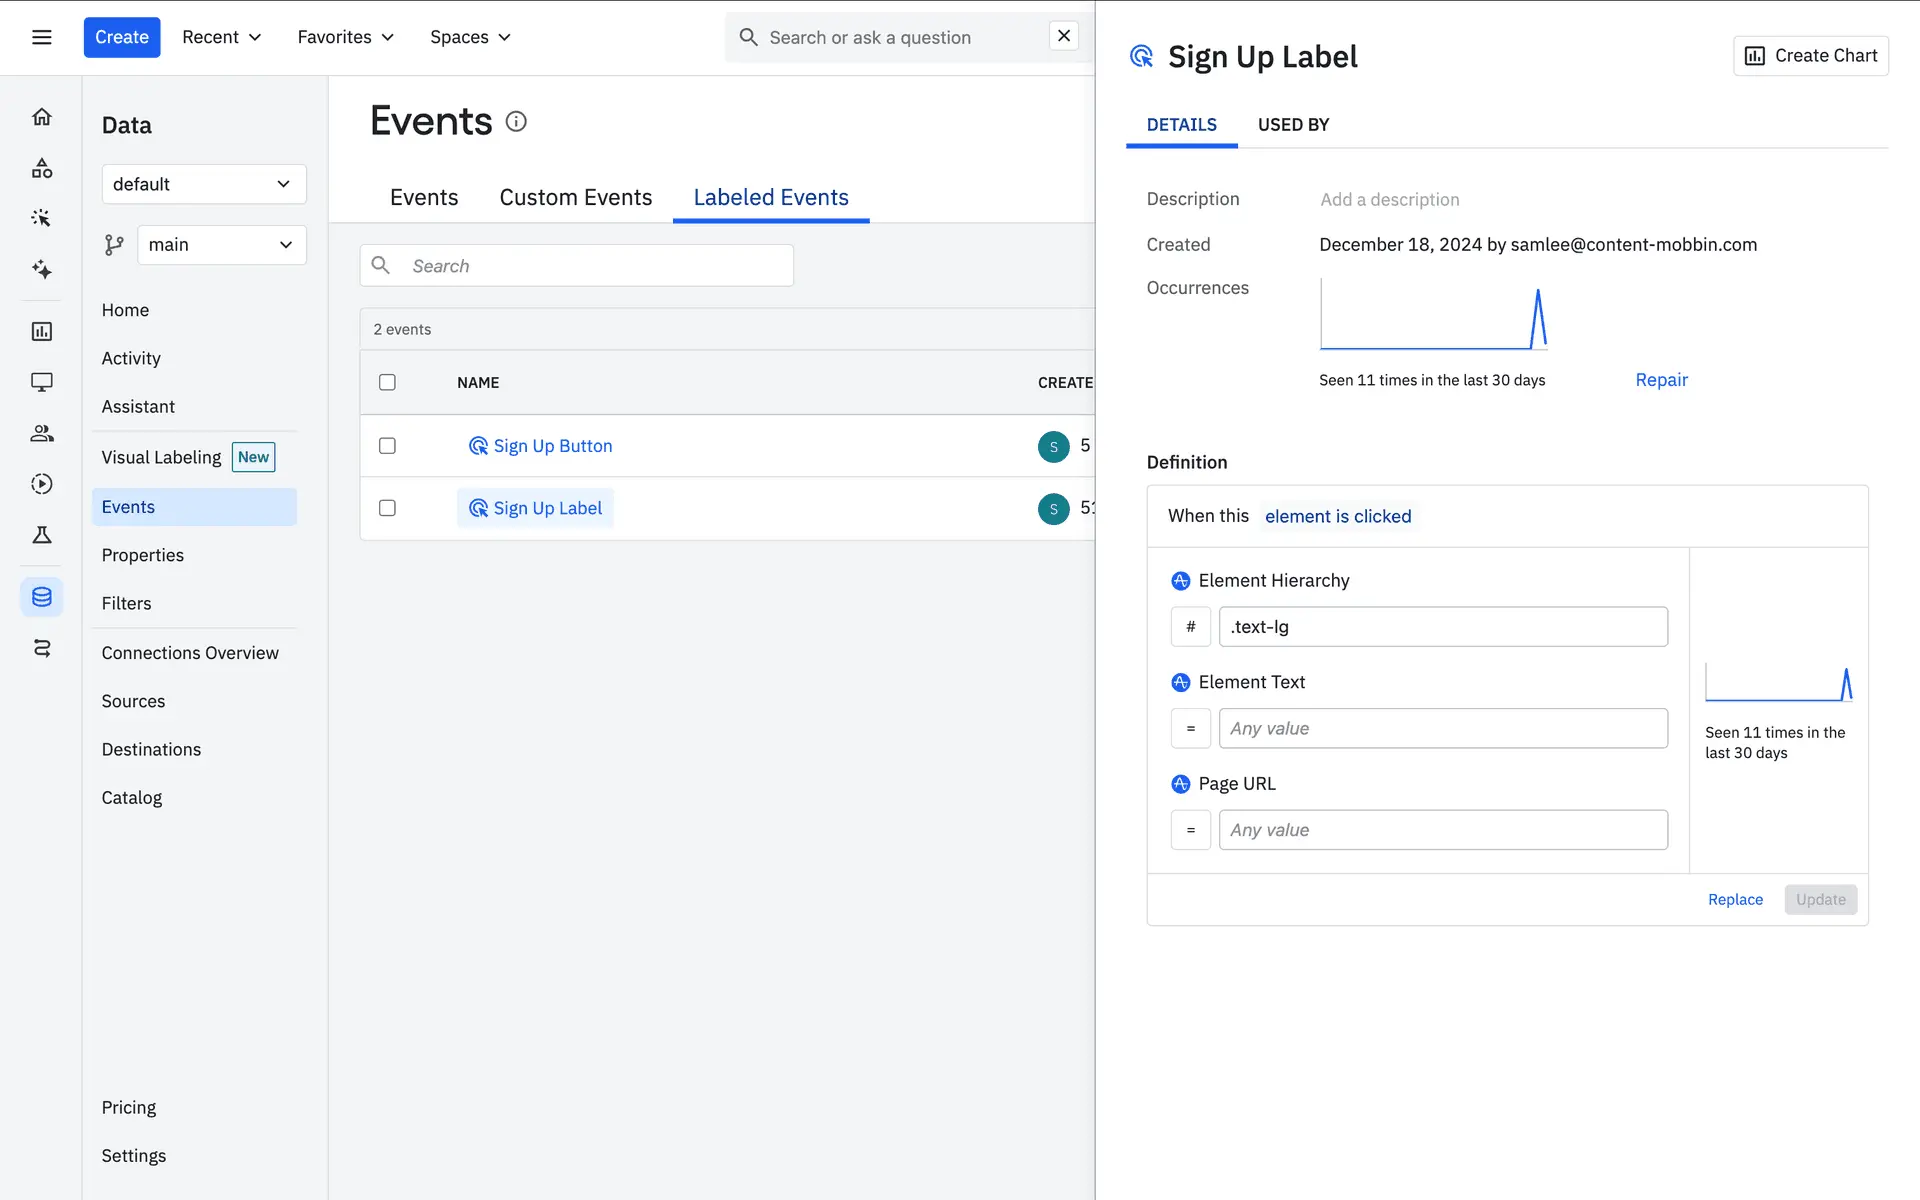Click the info icon beside Events title

(x=516, y=121)
